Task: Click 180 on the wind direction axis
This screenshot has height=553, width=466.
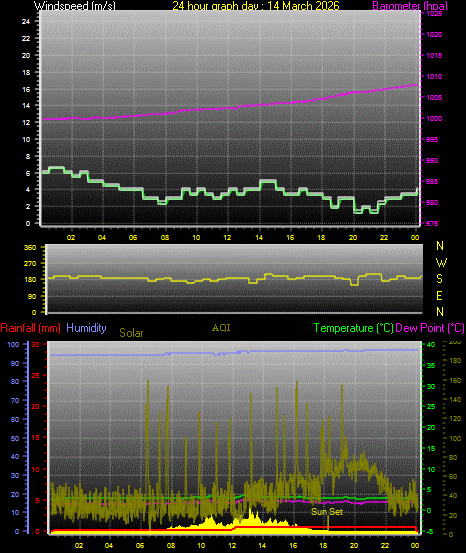Action: pyautogui.click(x=30, y=279)
